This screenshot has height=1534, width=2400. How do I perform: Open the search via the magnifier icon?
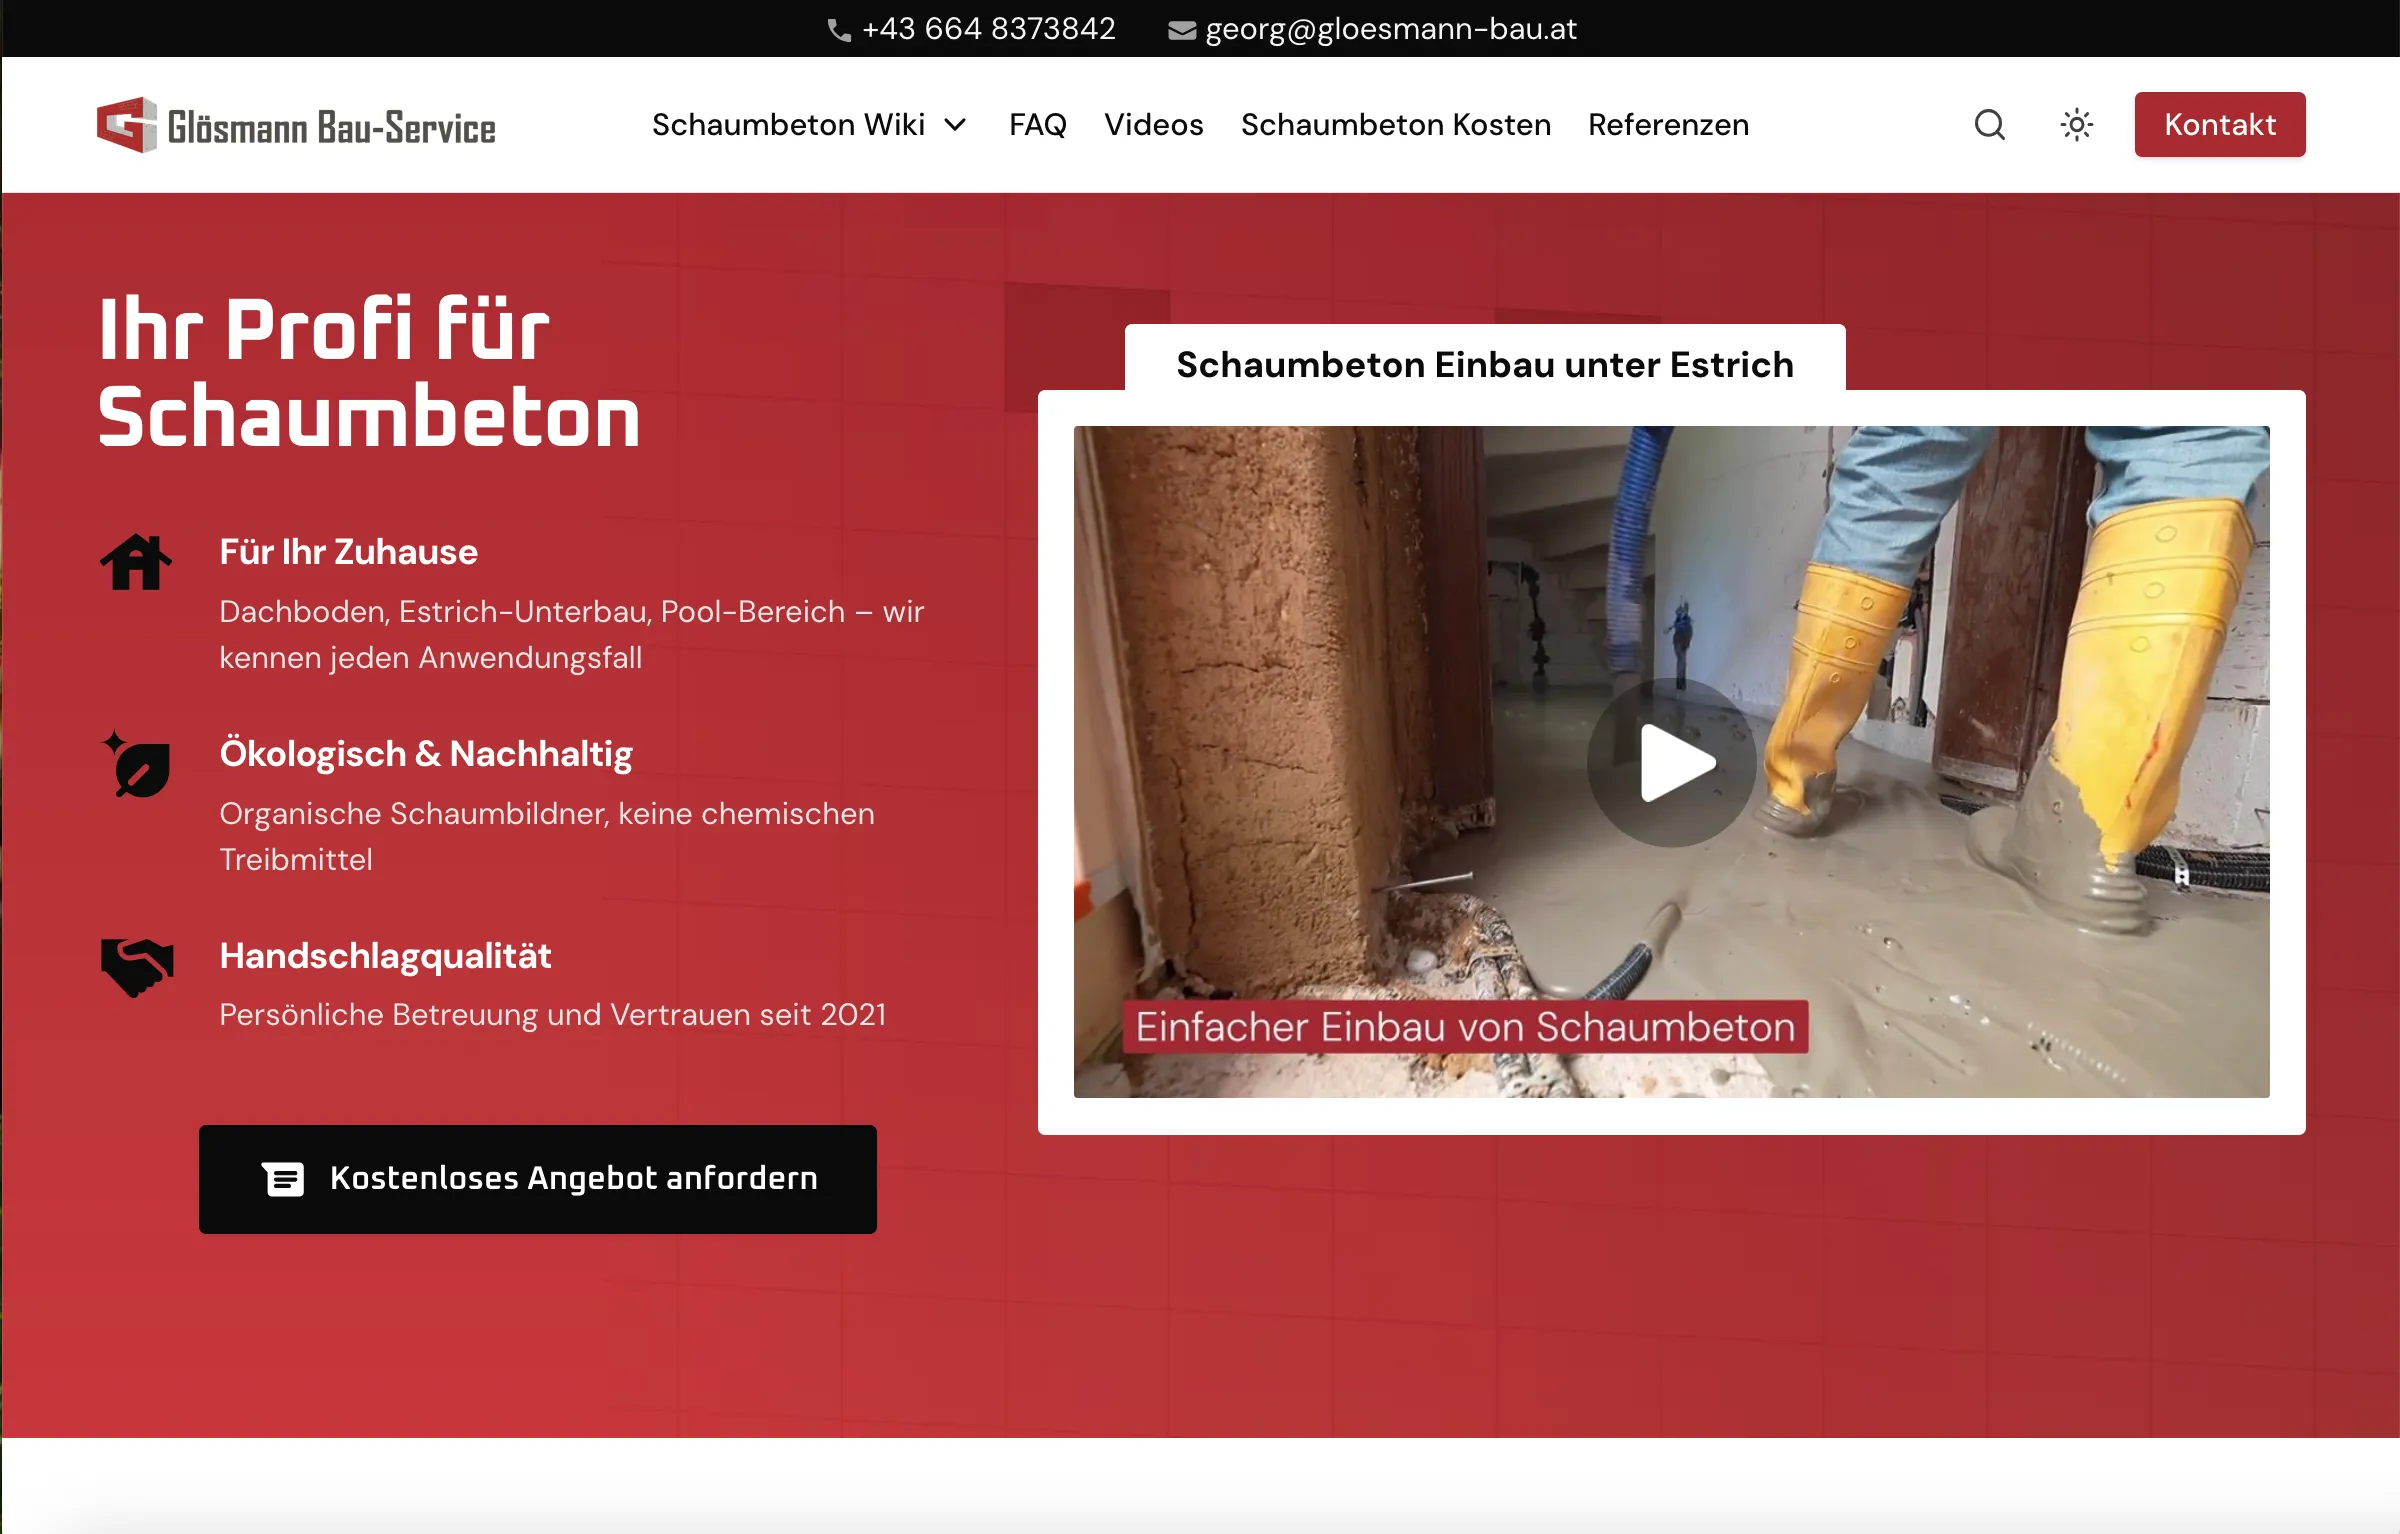point(1989,124)
